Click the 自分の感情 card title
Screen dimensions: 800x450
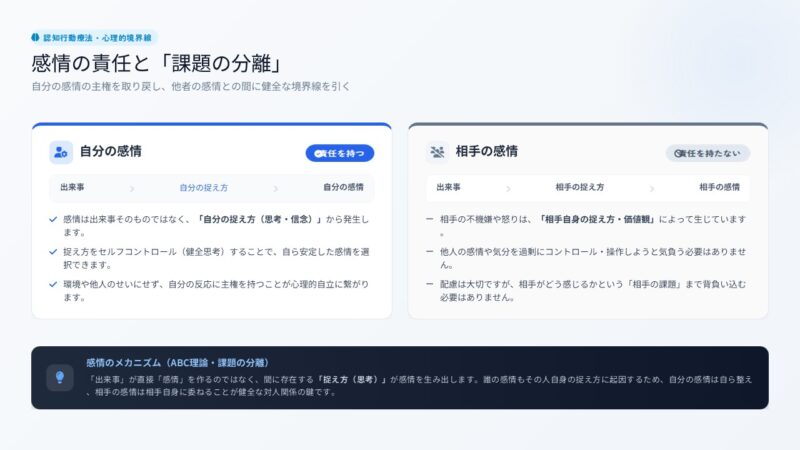[x=111, y=152]
